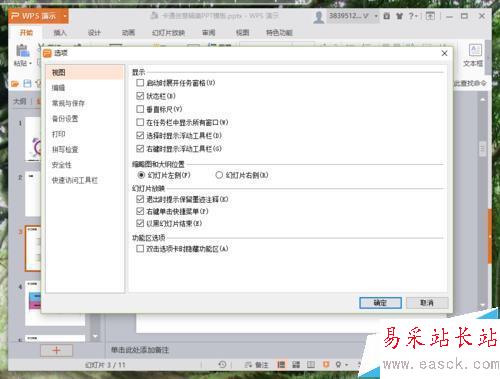The image size is (500, 379).
Task: Click the skin (shirt) icon in title bar
Action: click(x=399, y=16)
